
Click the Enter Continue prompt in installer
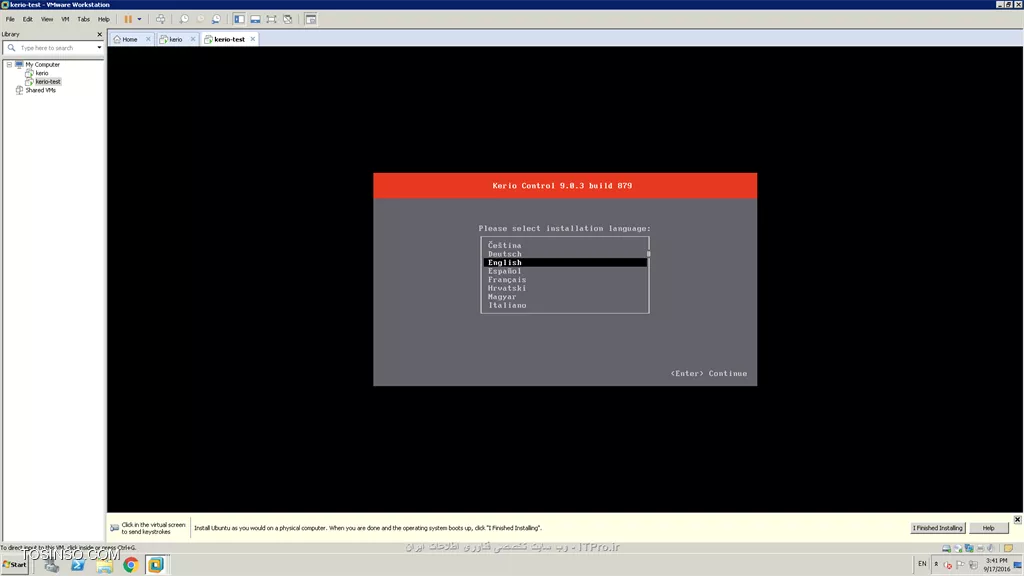709,374
